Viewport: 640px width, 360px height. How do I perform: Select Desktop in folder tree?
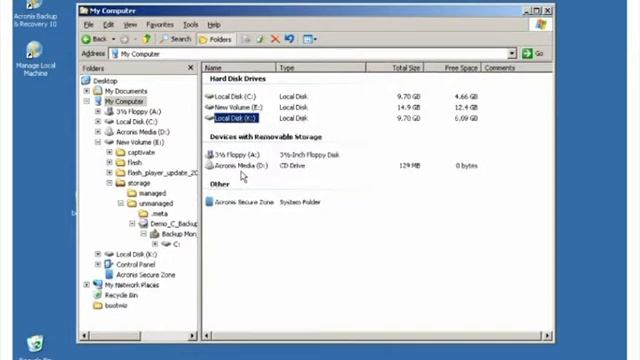coord(104,81)
